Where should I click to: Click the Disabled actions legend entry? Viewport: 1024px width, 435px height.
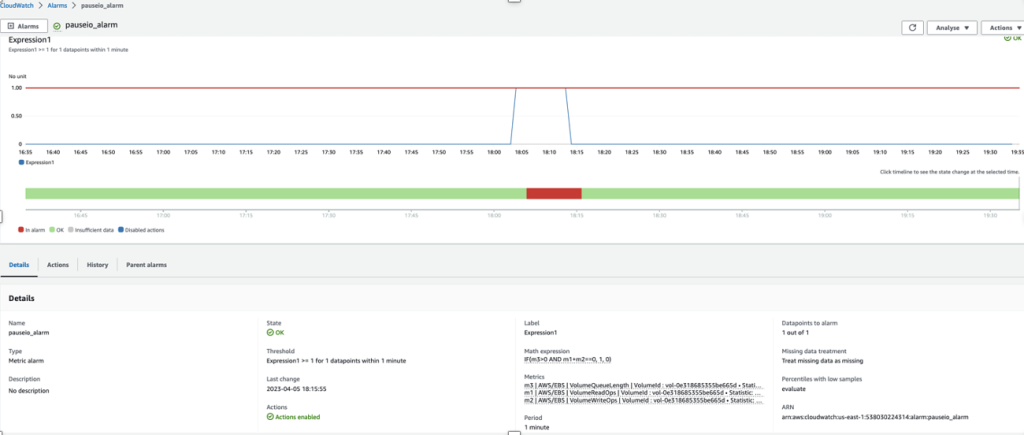tap(141, 230)
